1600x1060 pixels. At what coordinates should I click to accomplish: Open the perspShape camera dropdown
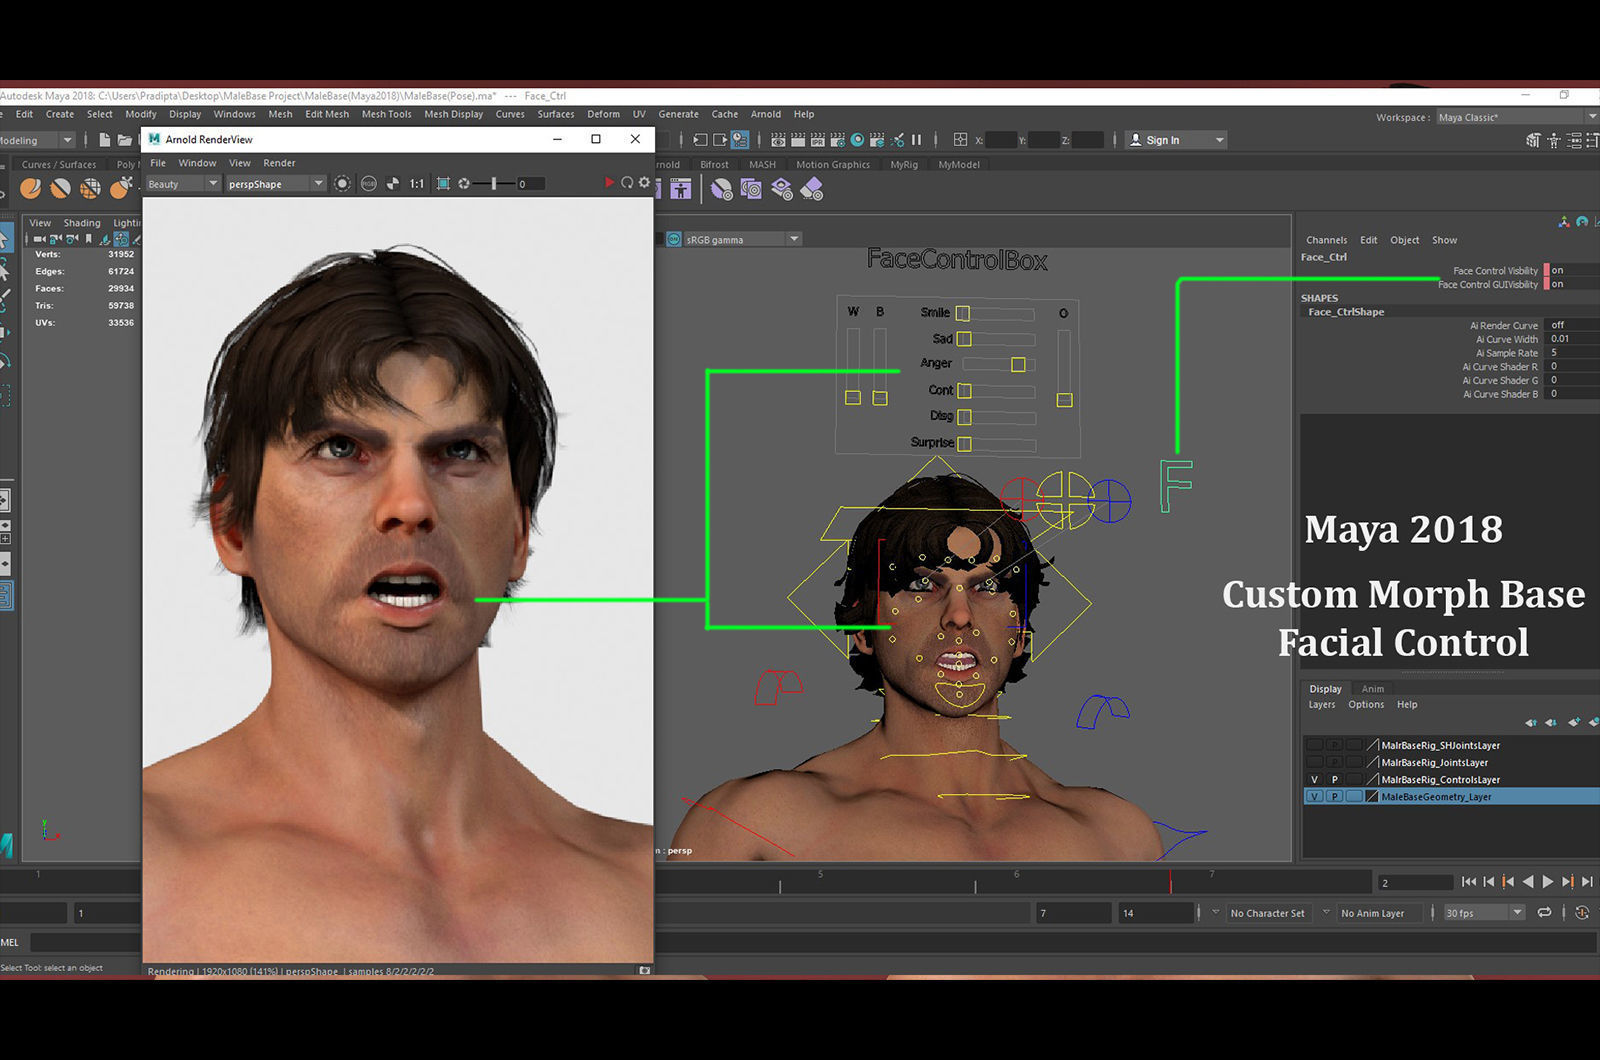click(276, 184)
